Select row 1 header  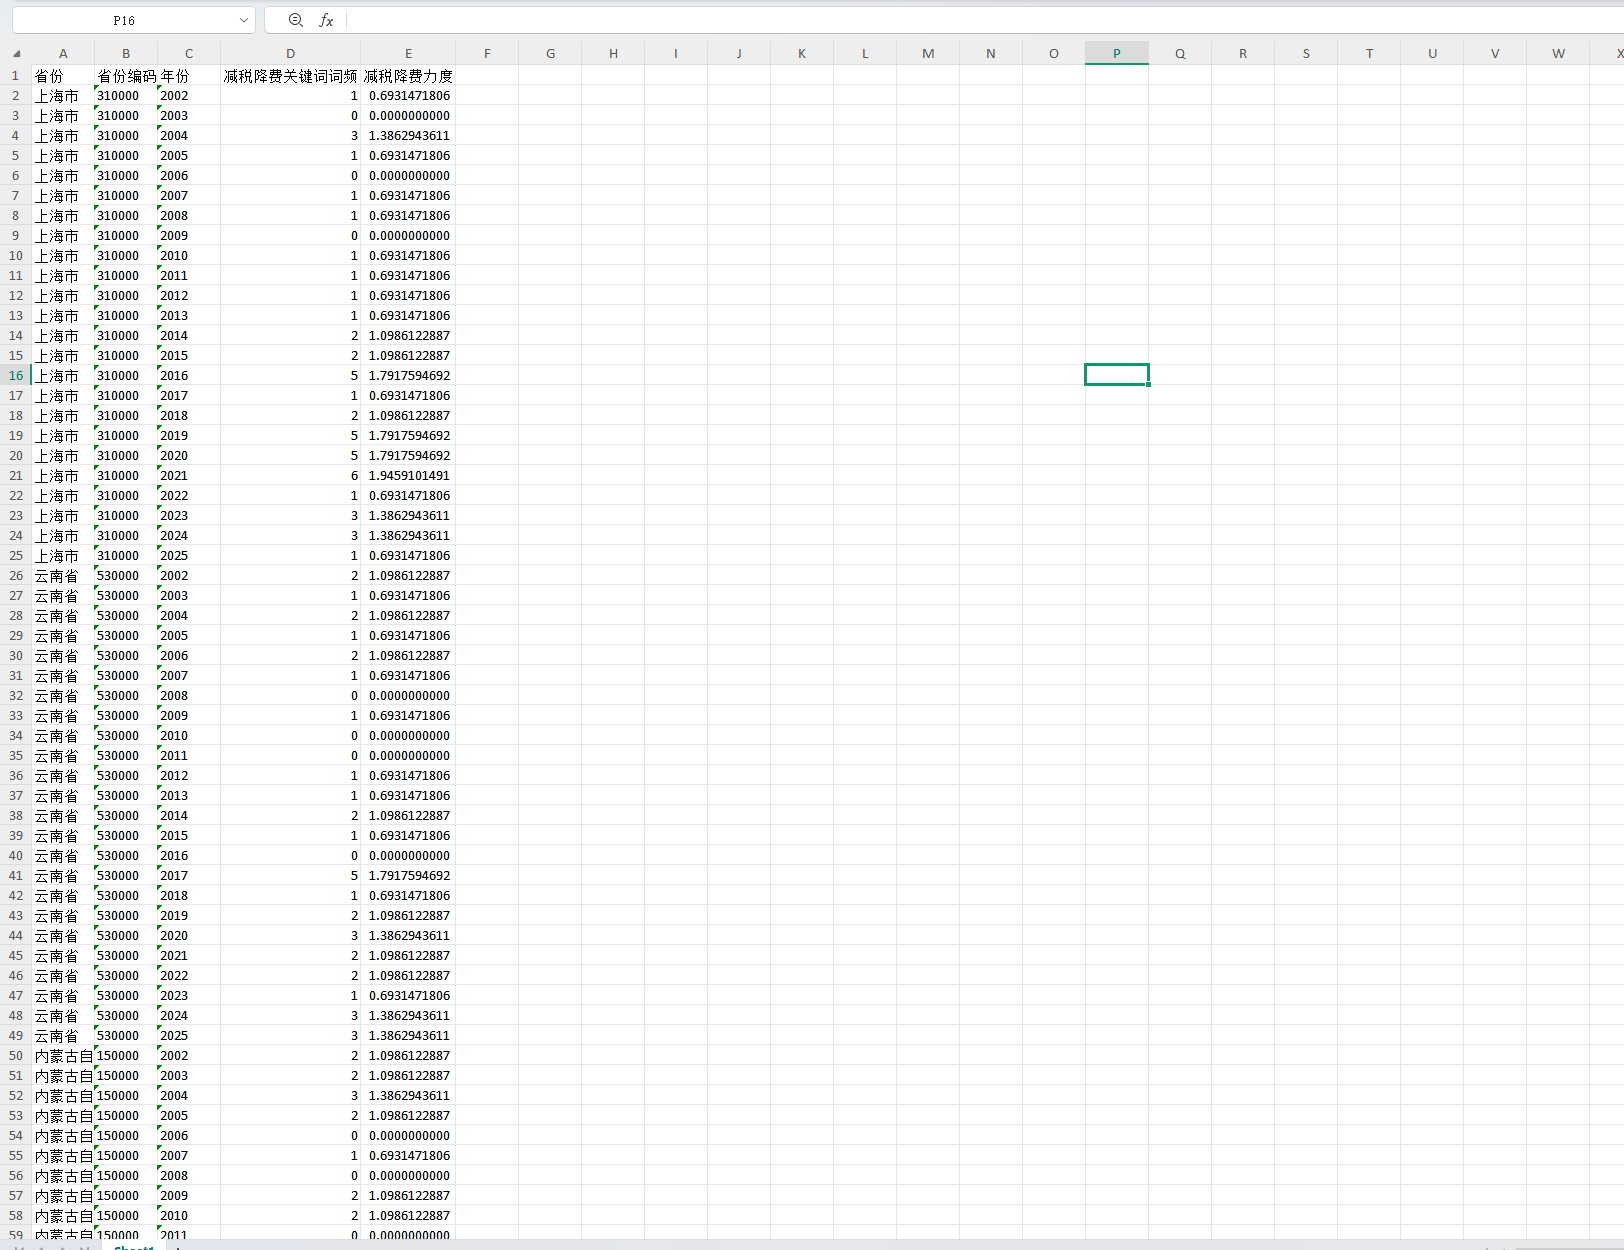(16, 76)
